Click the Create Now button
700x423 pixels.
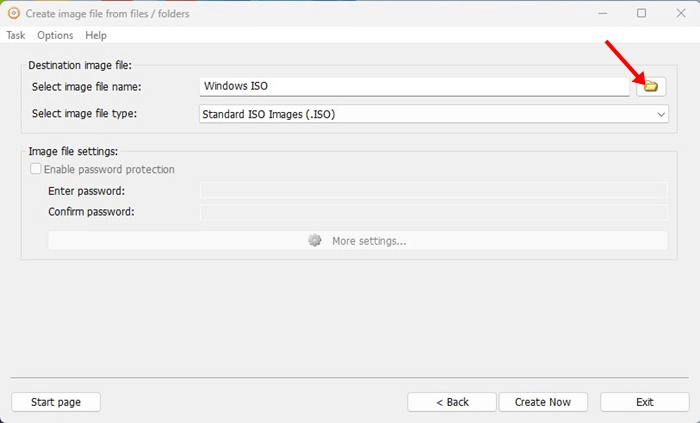[543, 402]
